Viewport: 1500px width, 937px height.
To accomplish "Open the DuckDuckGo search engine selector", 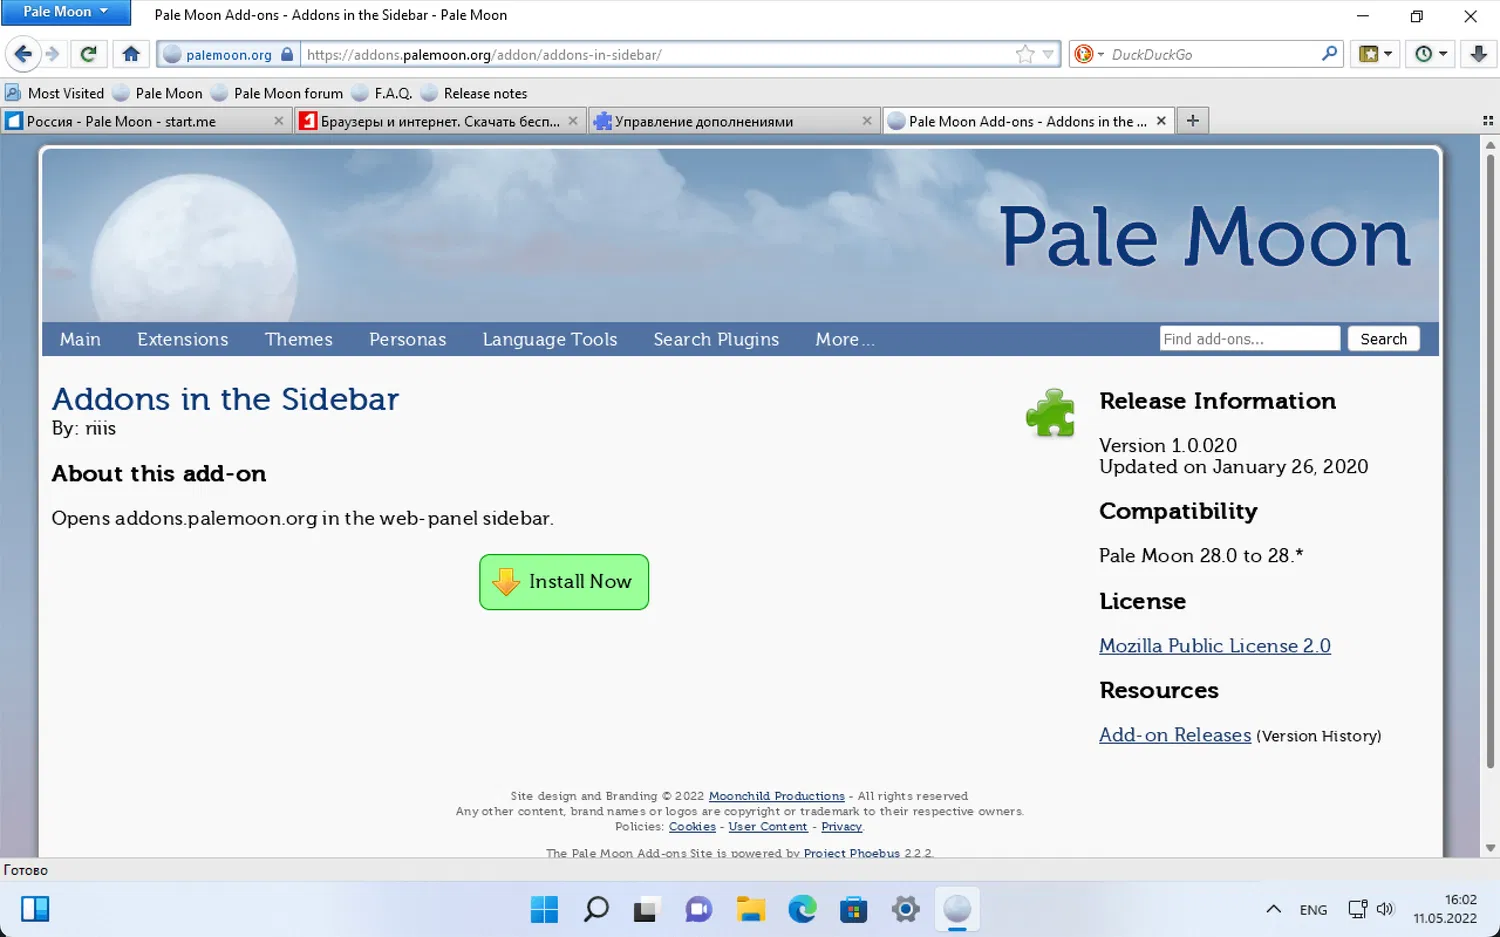I will click(1088, 54).
